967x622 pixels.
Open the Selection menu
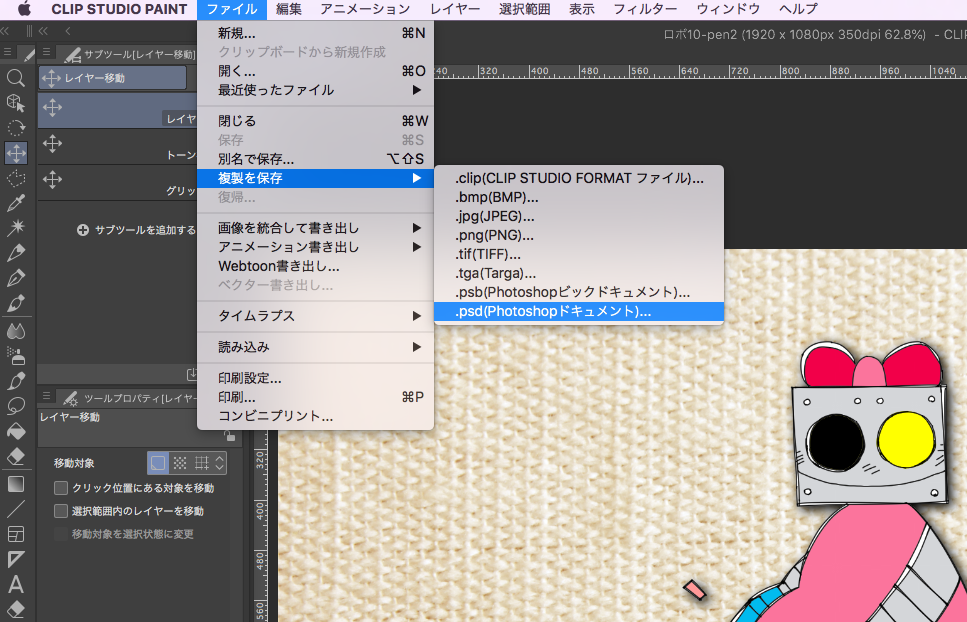tap(524, 9)
